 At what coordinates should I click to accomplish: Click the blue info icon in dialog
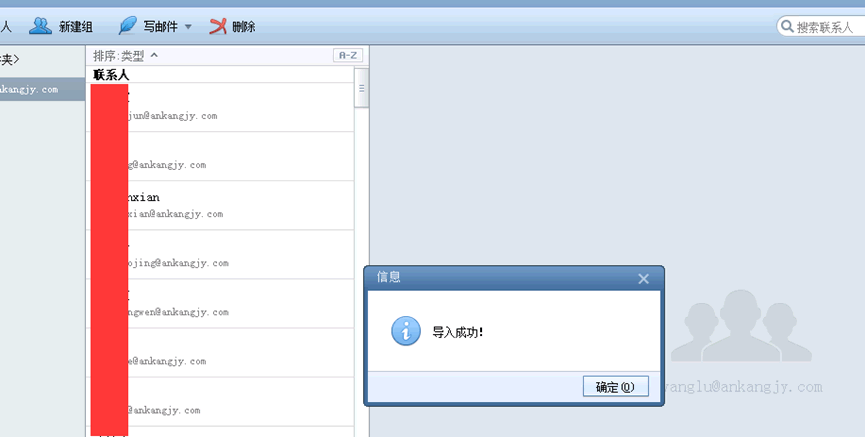405,331
